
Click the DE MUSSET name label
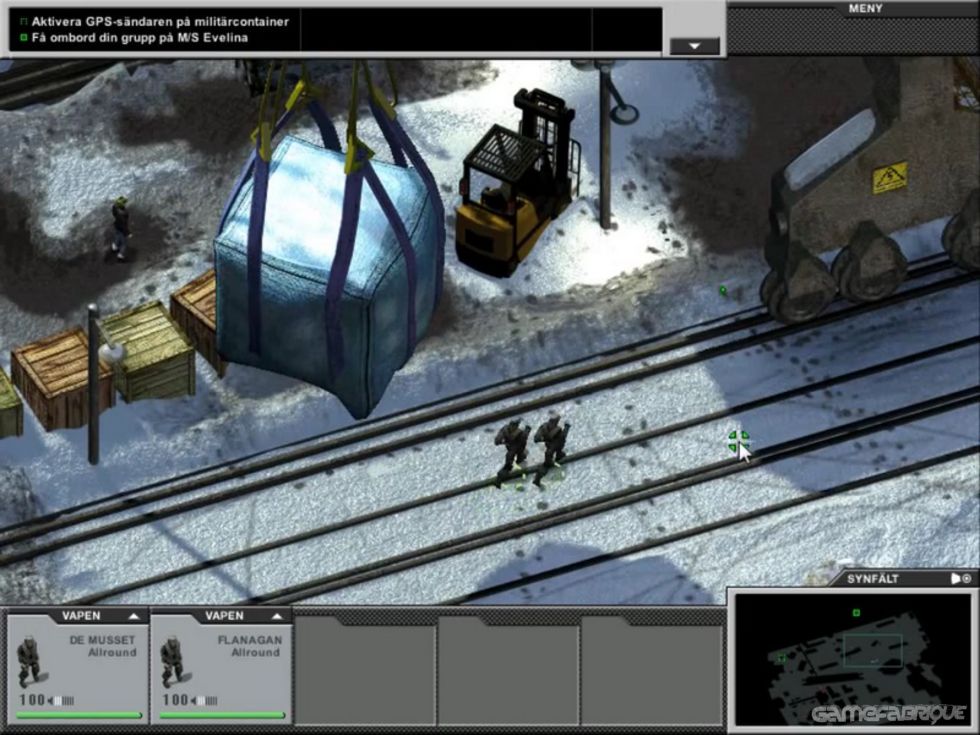[102, 640]
